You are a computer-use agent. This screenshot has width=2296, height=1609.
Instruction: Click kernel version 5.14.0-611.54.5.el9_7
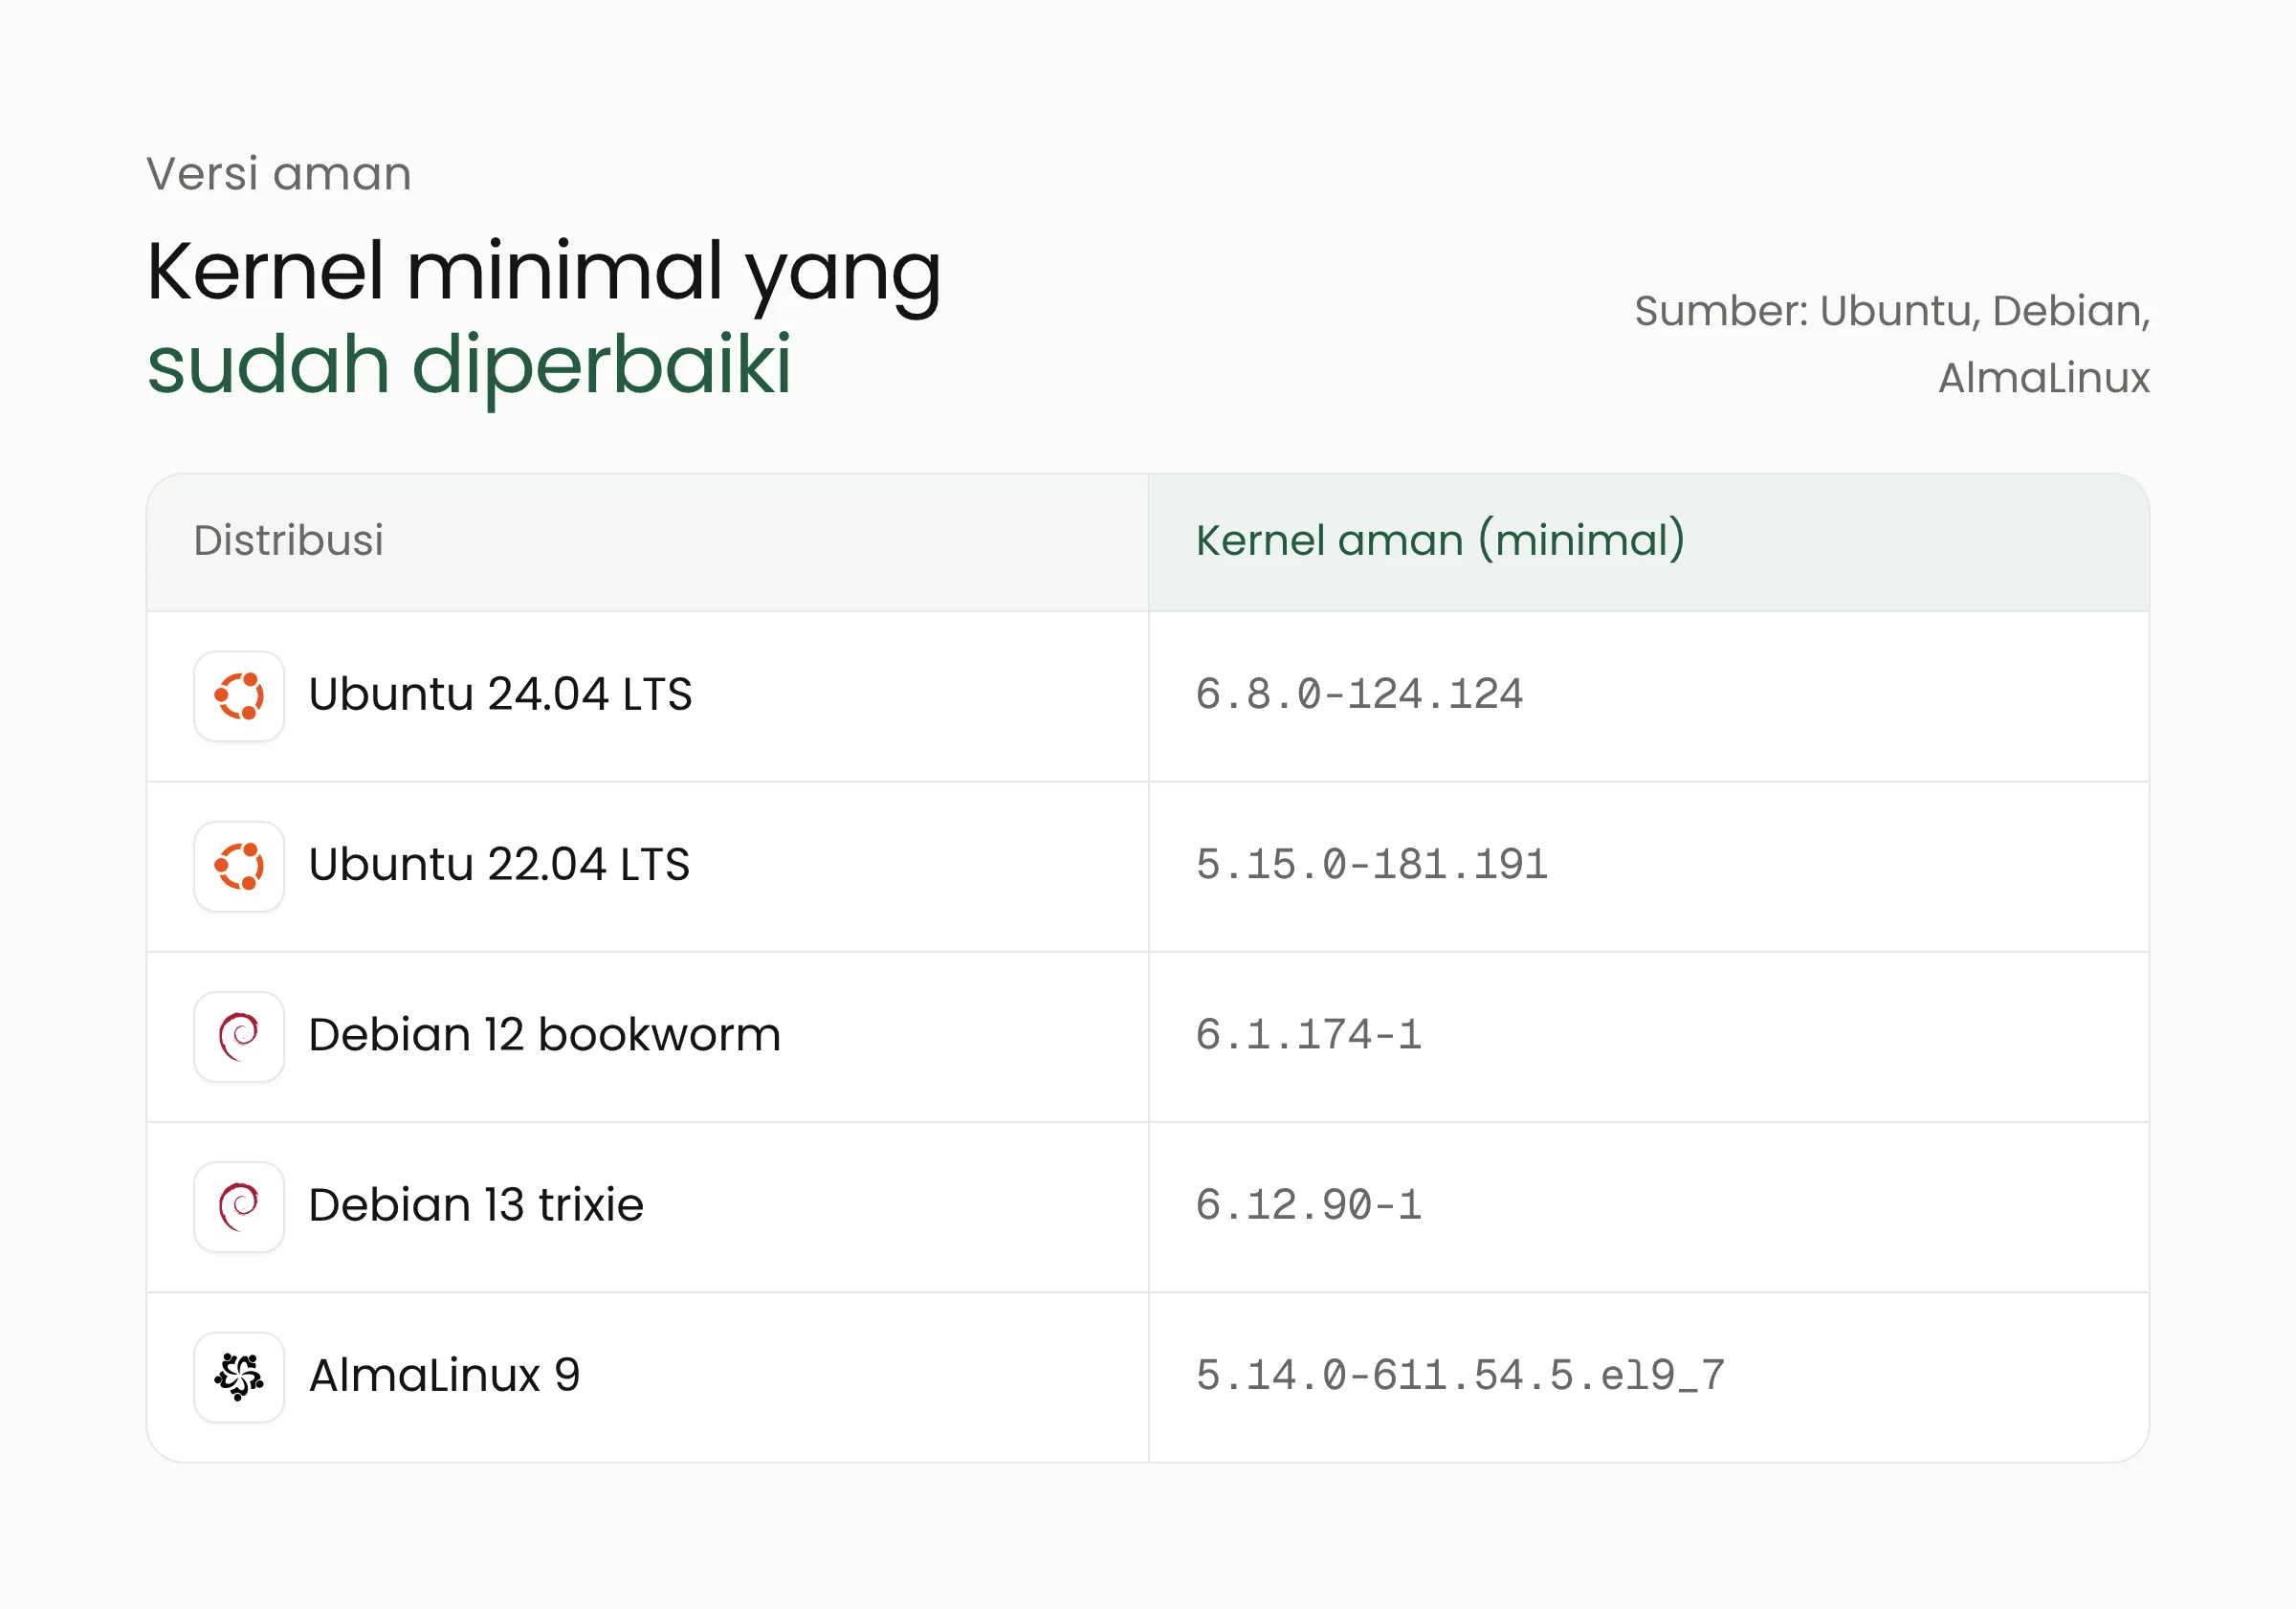pos(1460,1376)
